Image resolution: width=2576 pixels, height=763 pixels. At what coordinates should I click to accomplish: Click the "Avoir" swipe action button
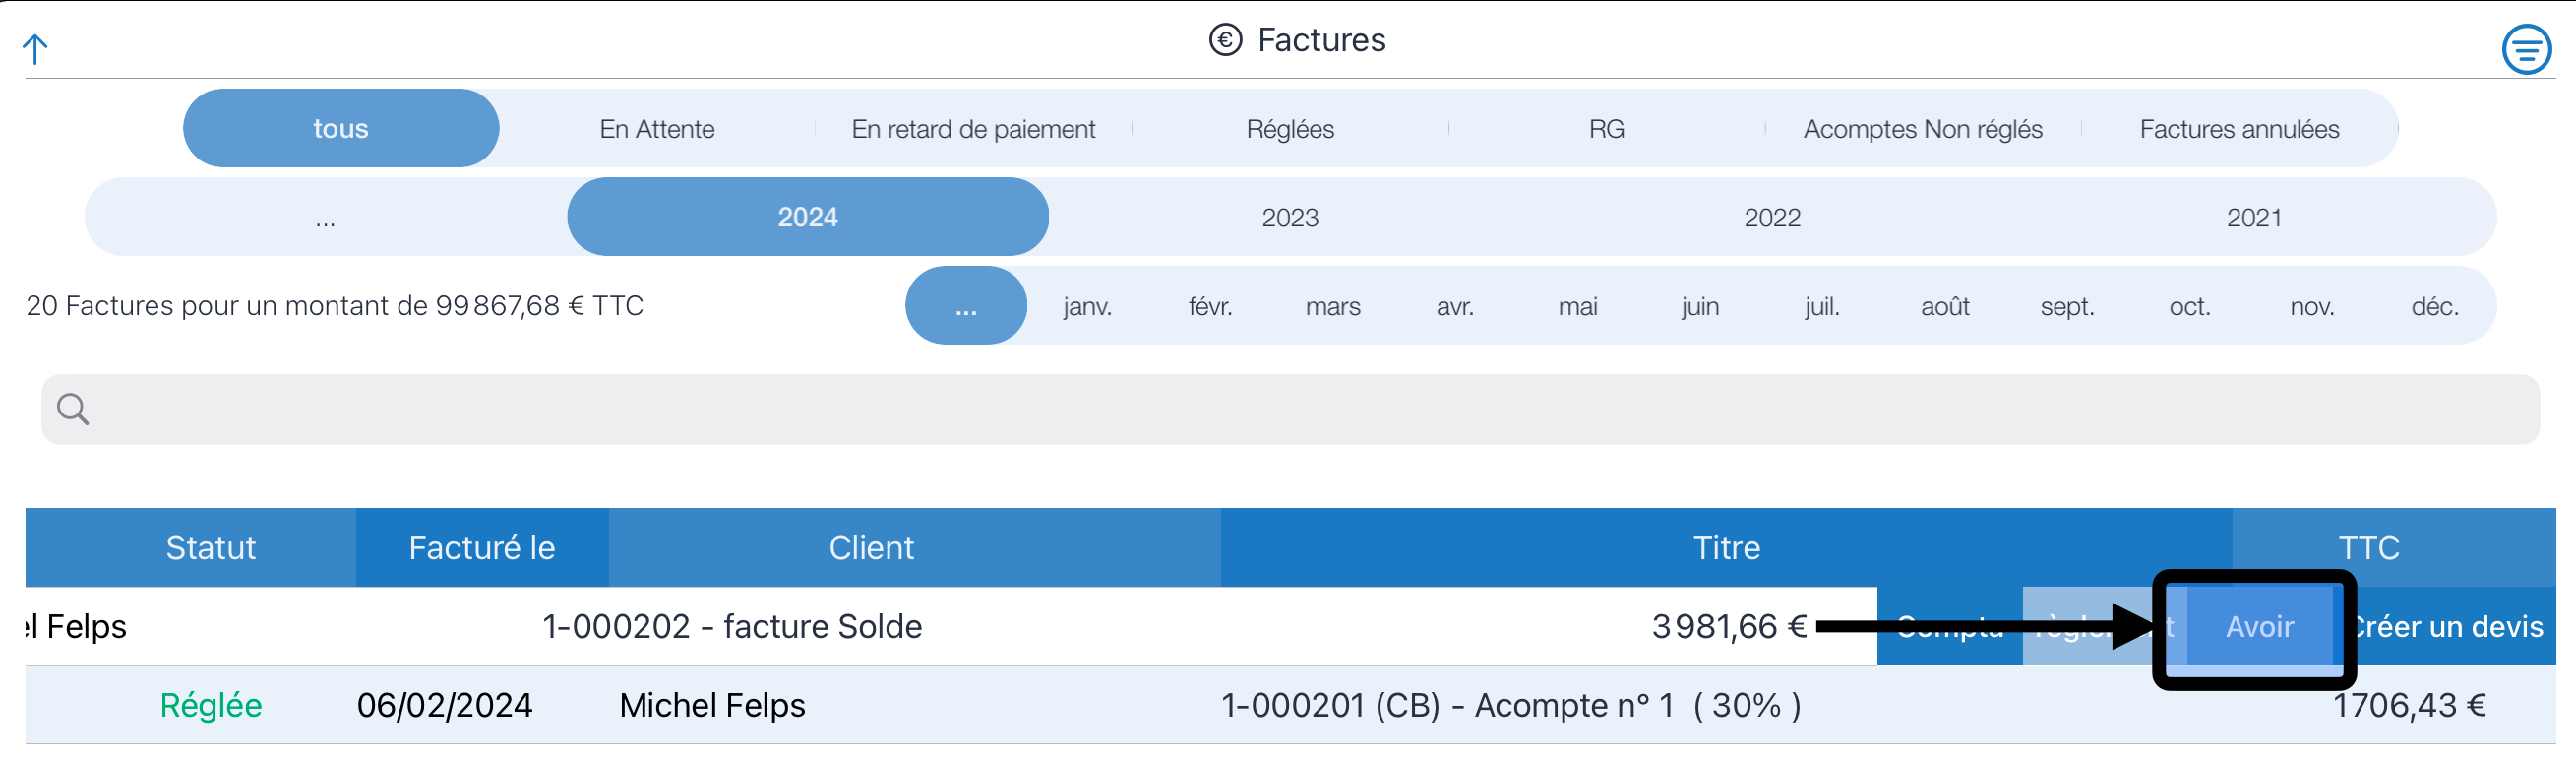2258,626
